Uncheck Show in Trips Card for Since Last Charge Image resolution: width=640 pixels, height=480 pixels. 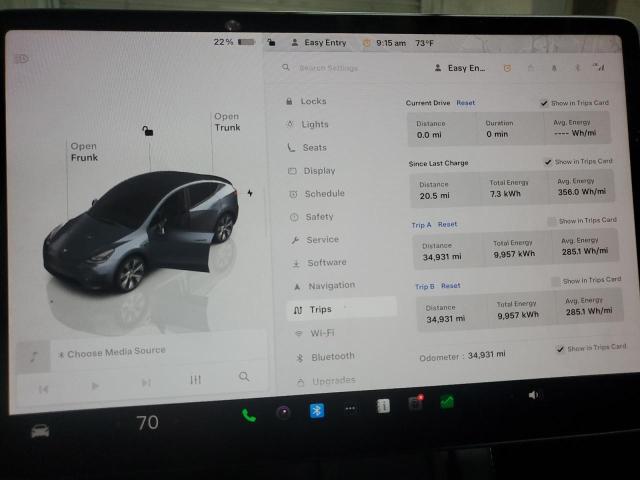click(x=548, y=162)
